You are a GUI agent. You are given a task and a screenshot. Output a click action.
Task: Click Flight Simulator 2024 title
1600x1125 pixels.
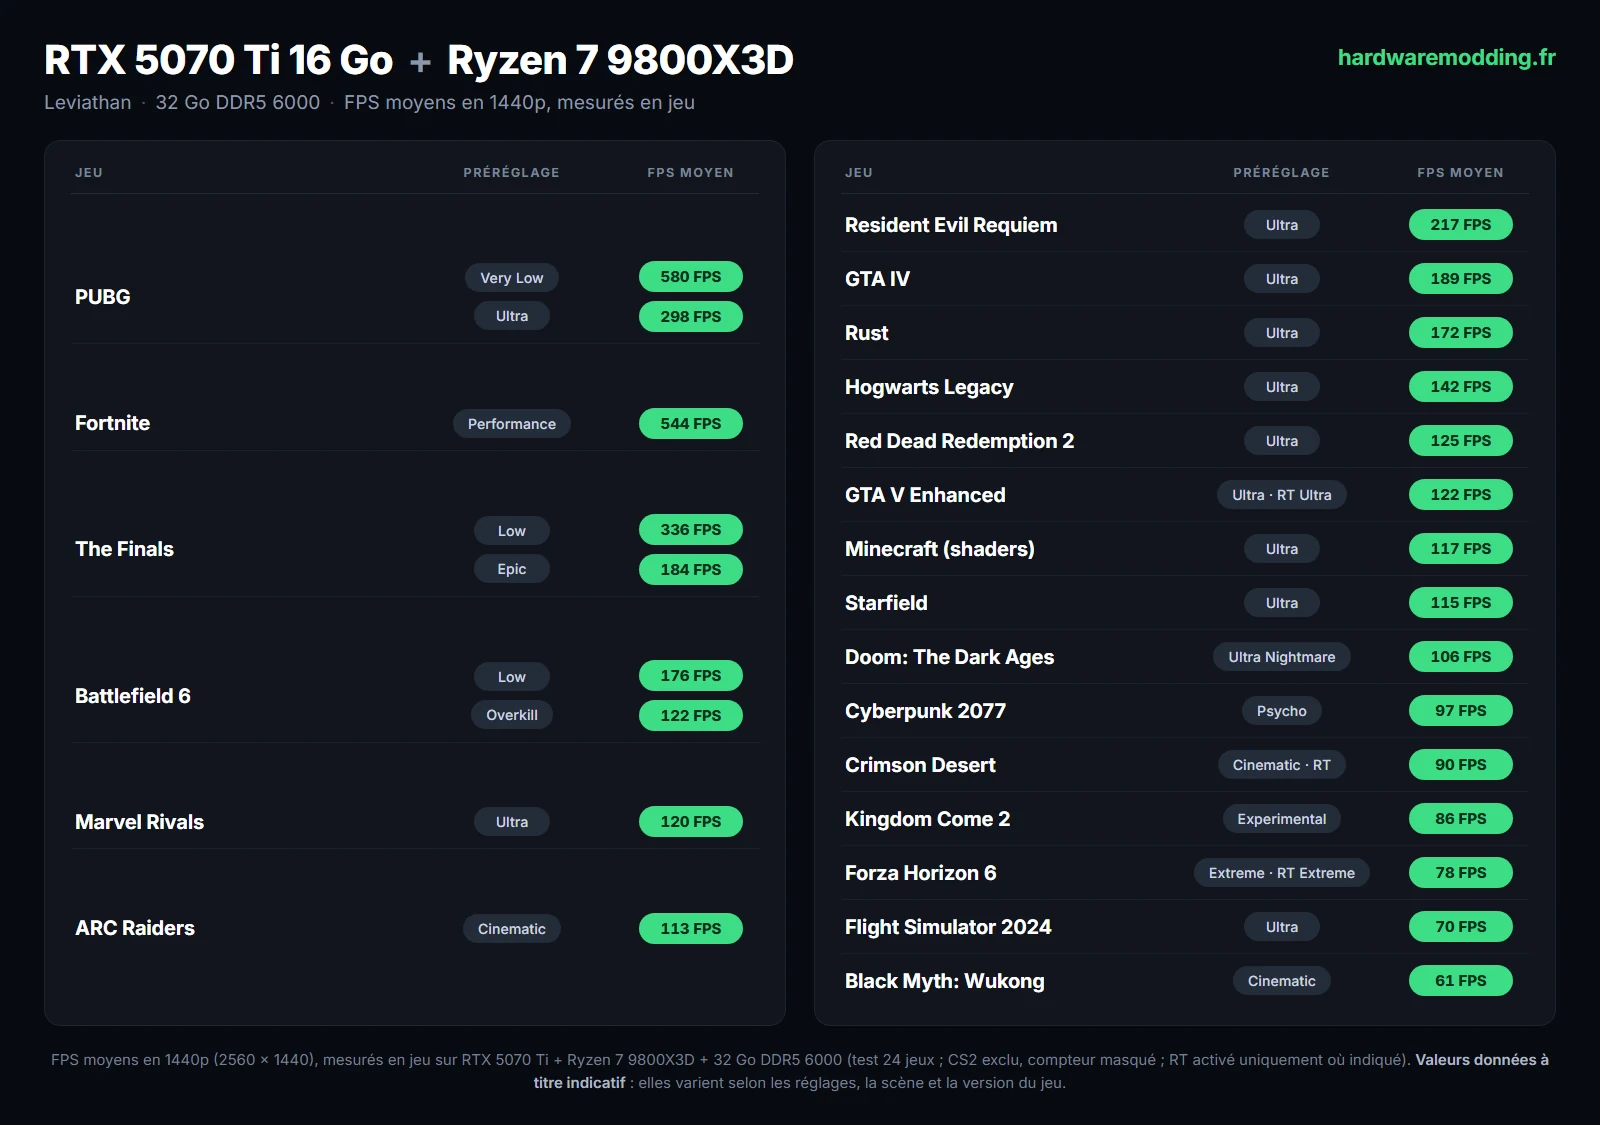click(948, 927)
